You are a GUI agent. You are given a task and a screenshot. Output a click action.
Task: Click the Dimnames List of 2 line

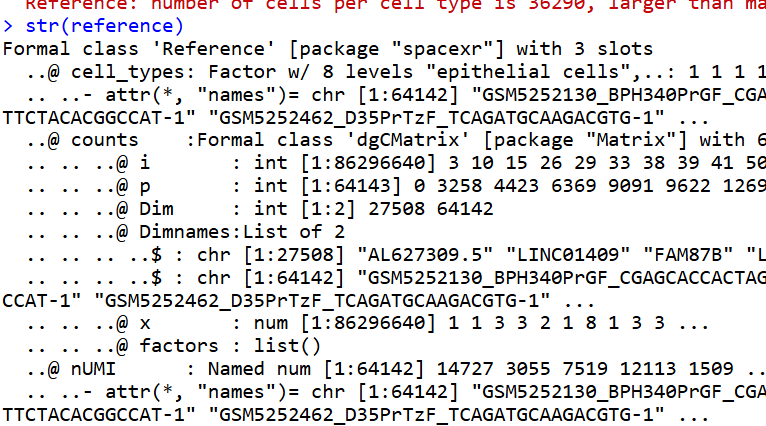[186, 232]
